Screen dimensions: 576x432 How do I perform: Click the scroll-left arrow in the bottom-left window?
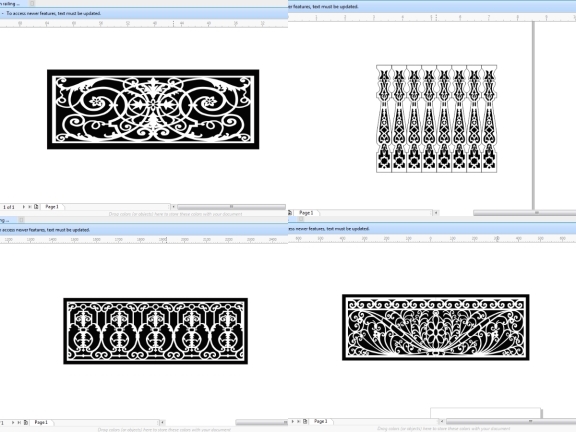tap(162, 422)
